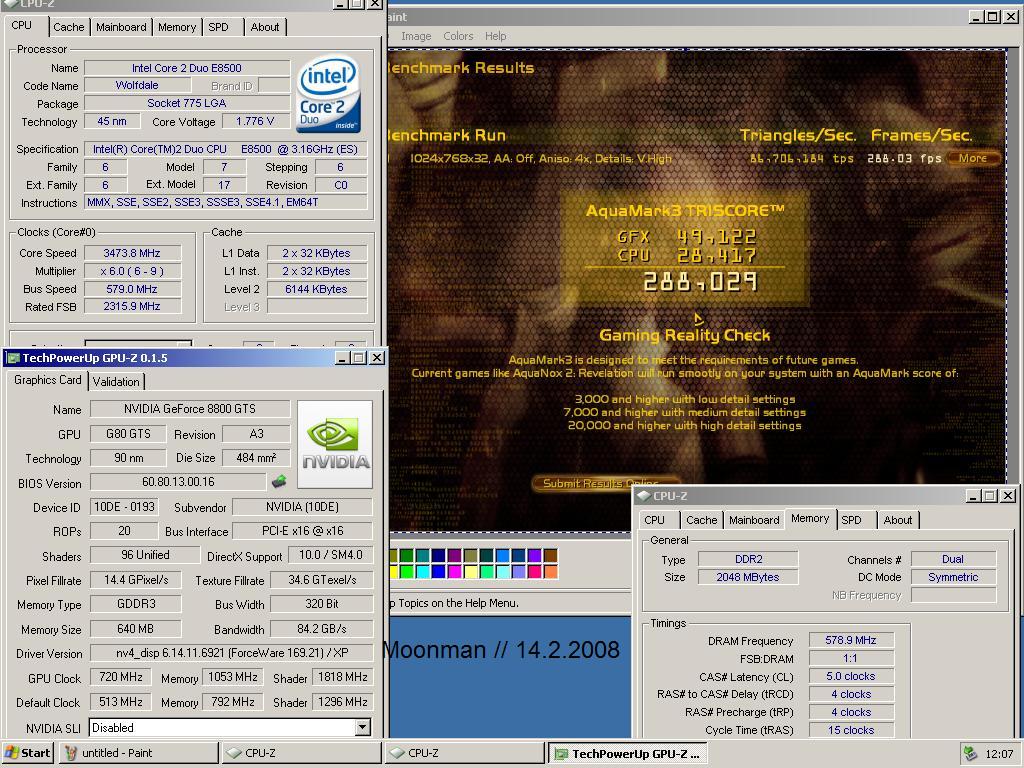The image size is (1024, 768).
Task: Open the SPD tab in the top CPU-Z window
Action: coord(218,27)
